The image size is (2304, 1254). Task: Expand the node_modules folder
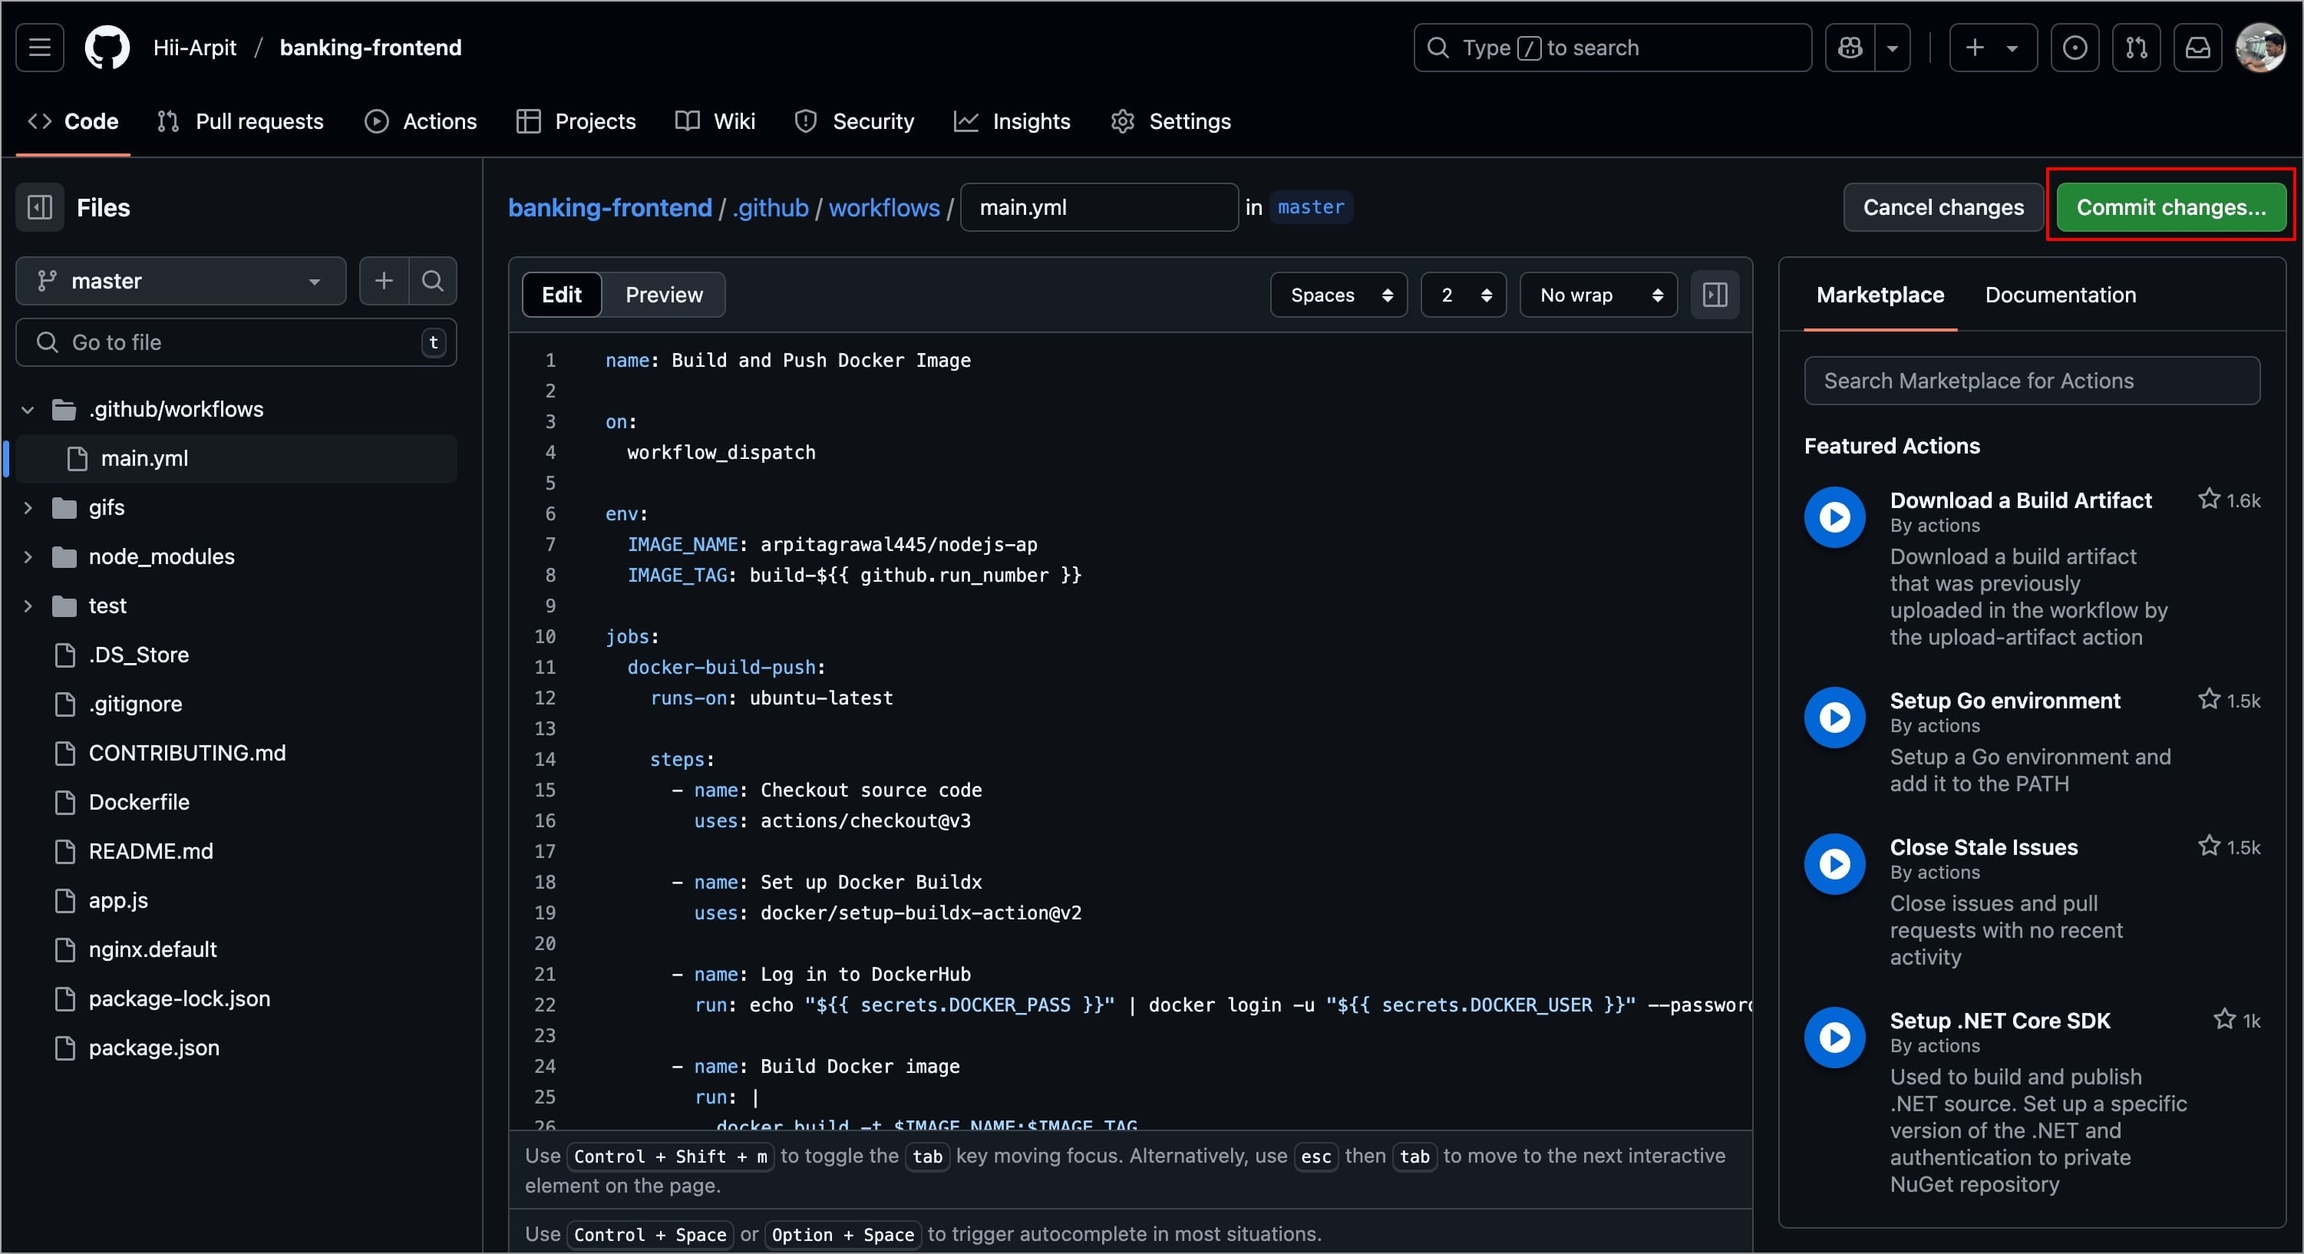pyautogui.click(x=28, y=557)
